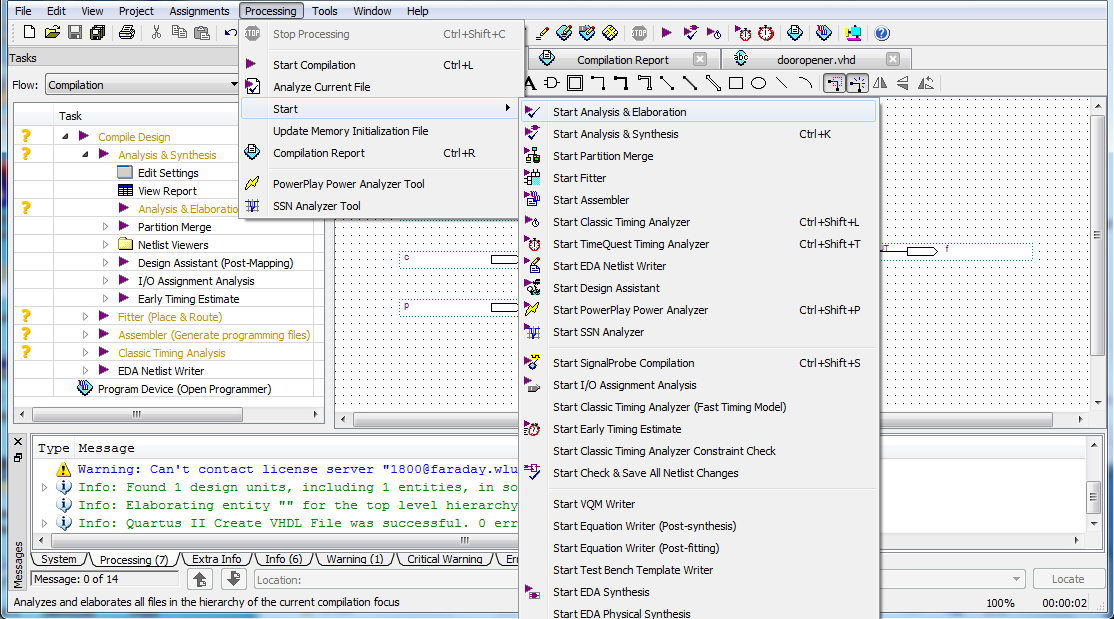Viewport: 1114px width, 619px height.
Task: Click the Copy toolbar icon
Action: coord(179,33)
